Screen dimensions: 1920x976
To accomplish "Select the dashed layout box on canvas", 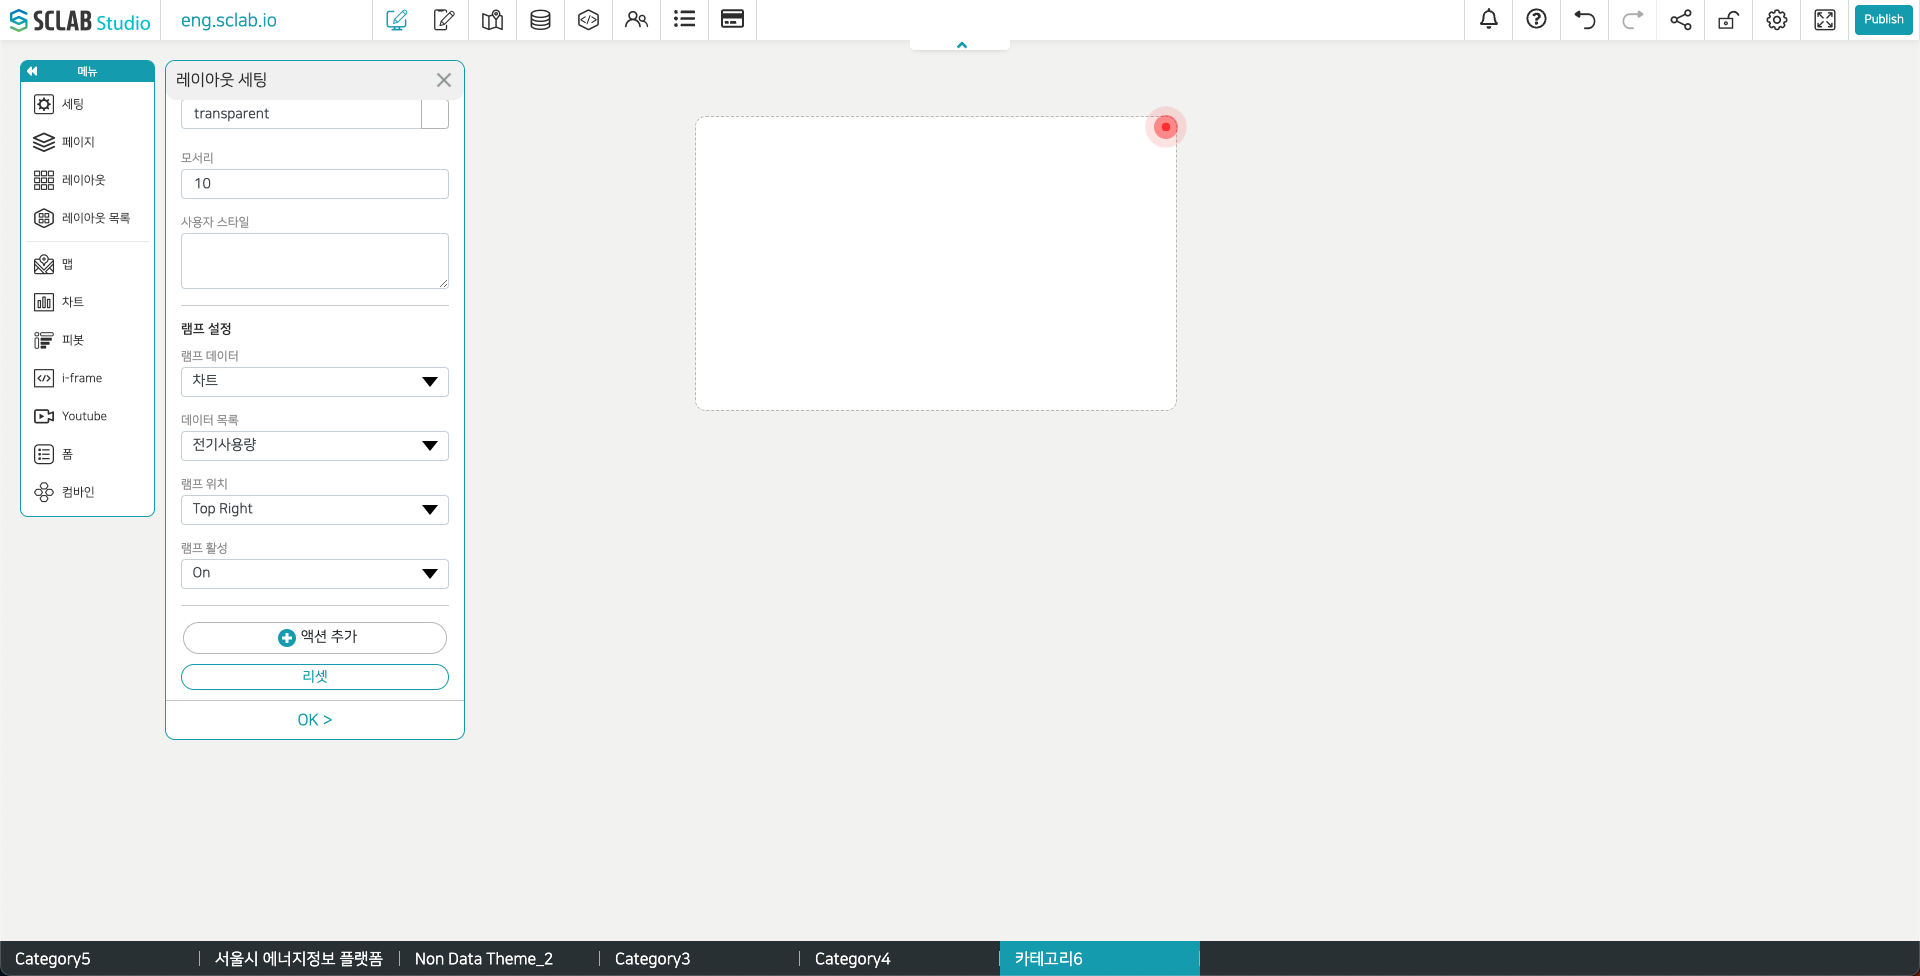I will coord(936,263).
